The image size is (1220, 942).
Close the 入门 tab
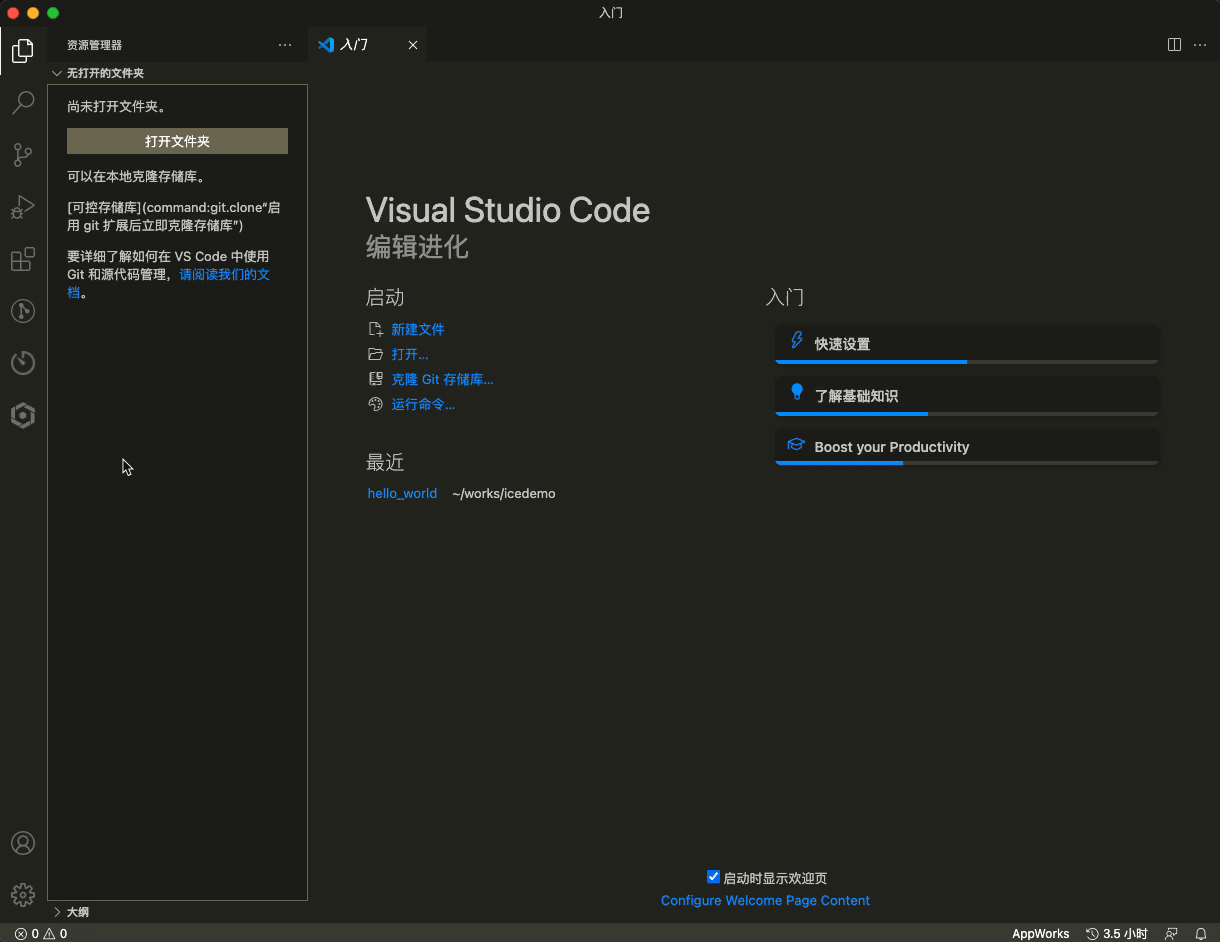coord(413,45)
